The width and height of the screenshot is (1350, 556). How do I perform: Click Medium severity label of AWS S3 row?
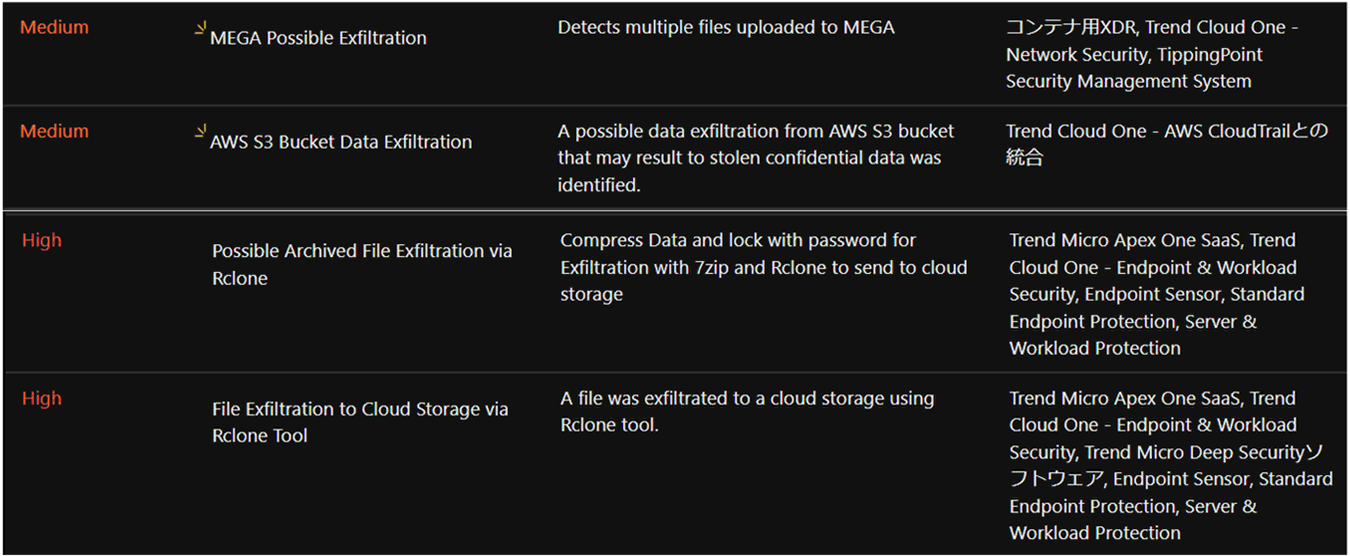point(54,132)
